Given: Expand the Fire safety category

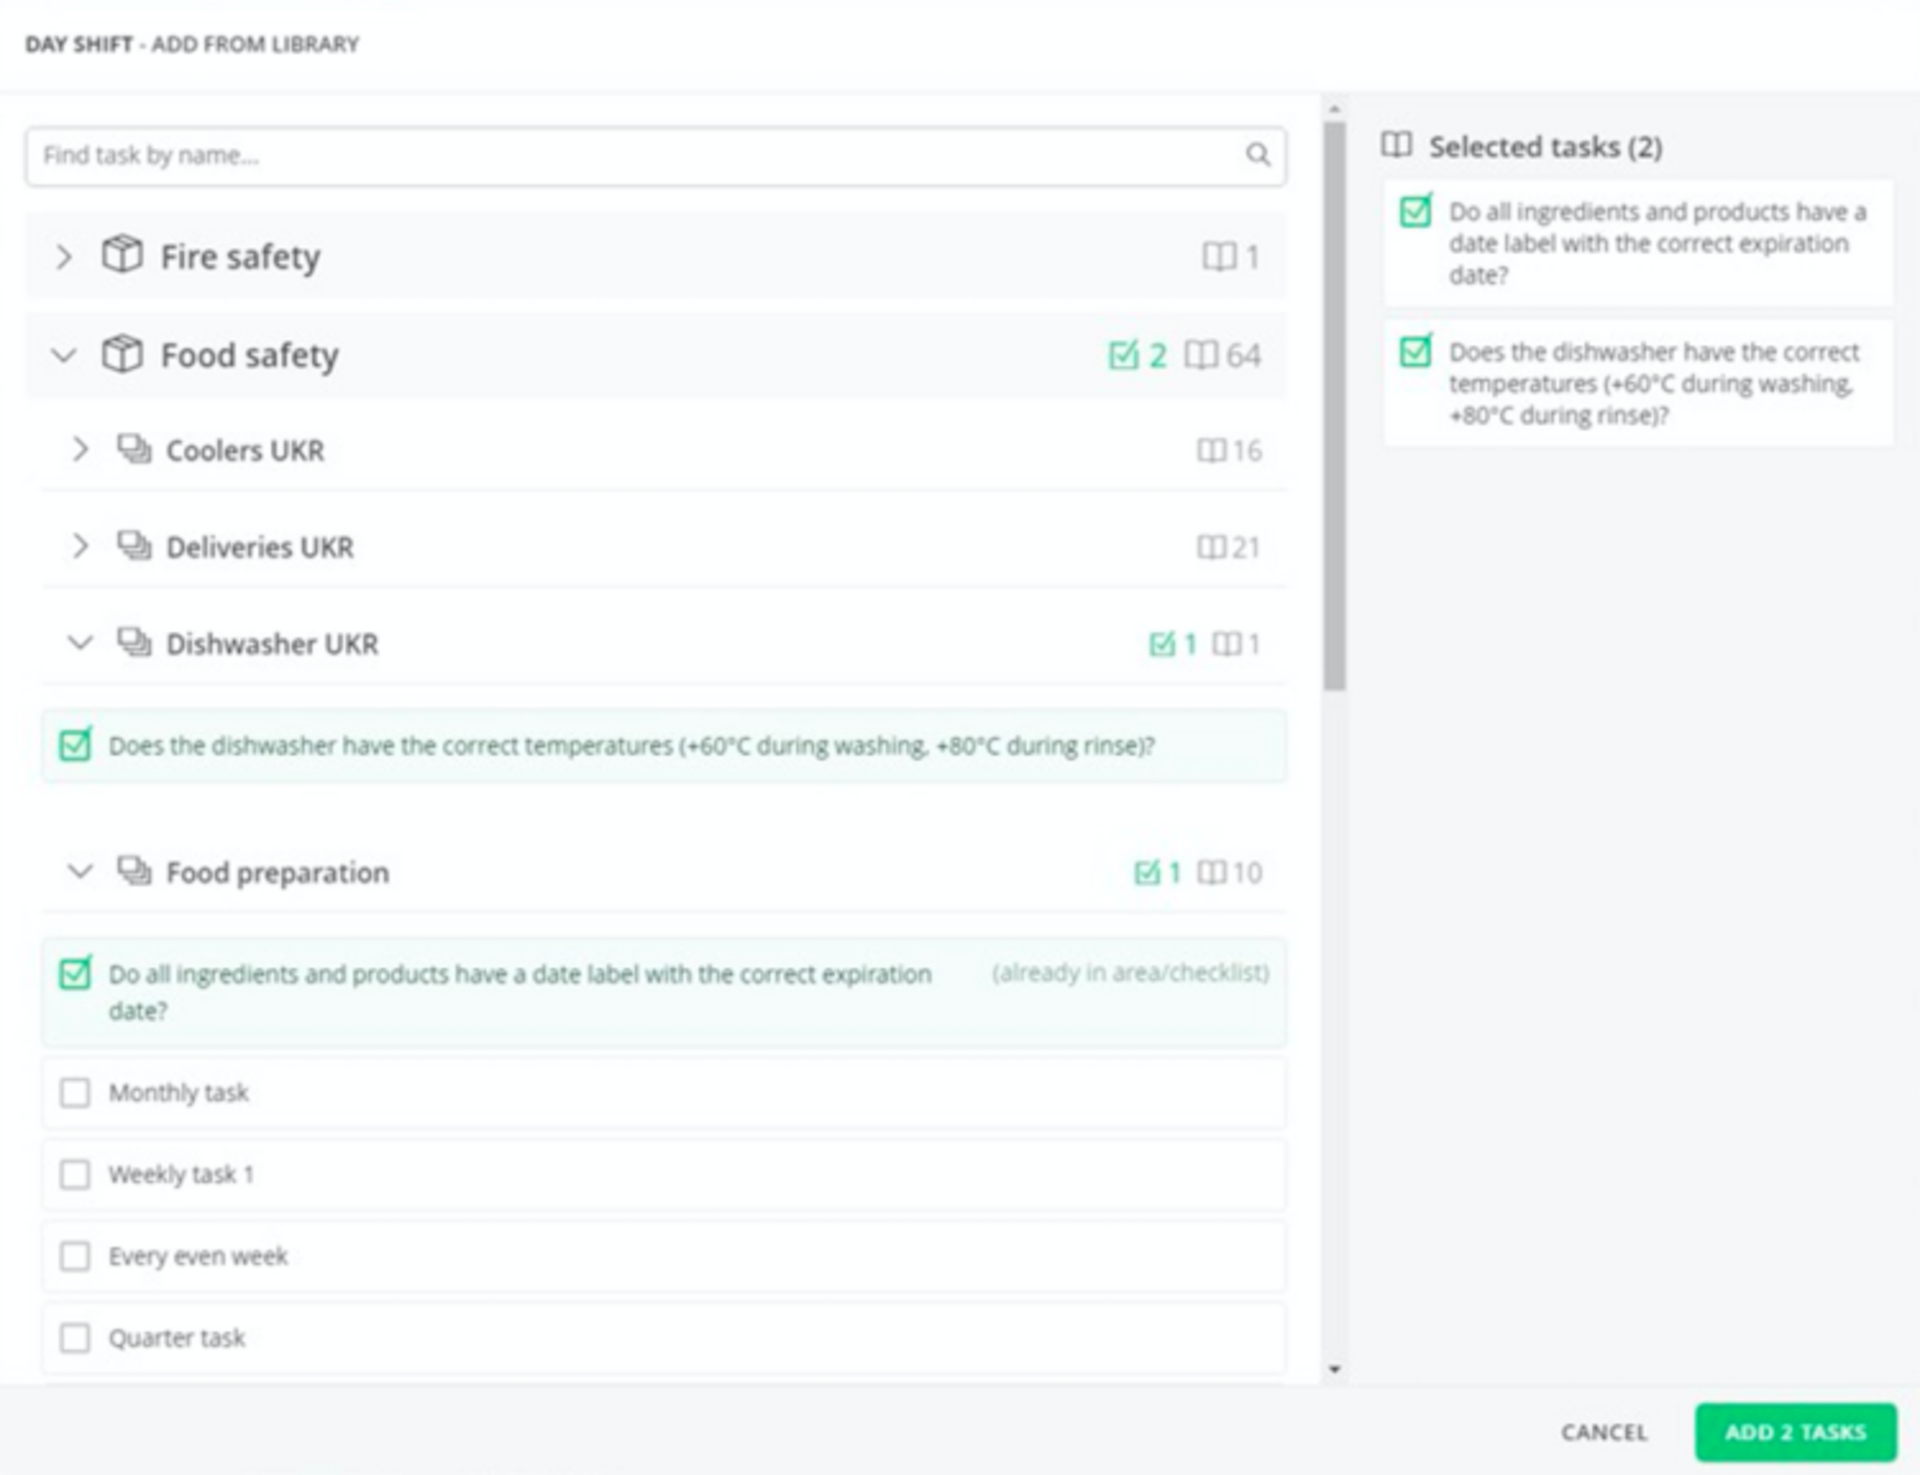Looking at the screenshot, I should 64,257.
